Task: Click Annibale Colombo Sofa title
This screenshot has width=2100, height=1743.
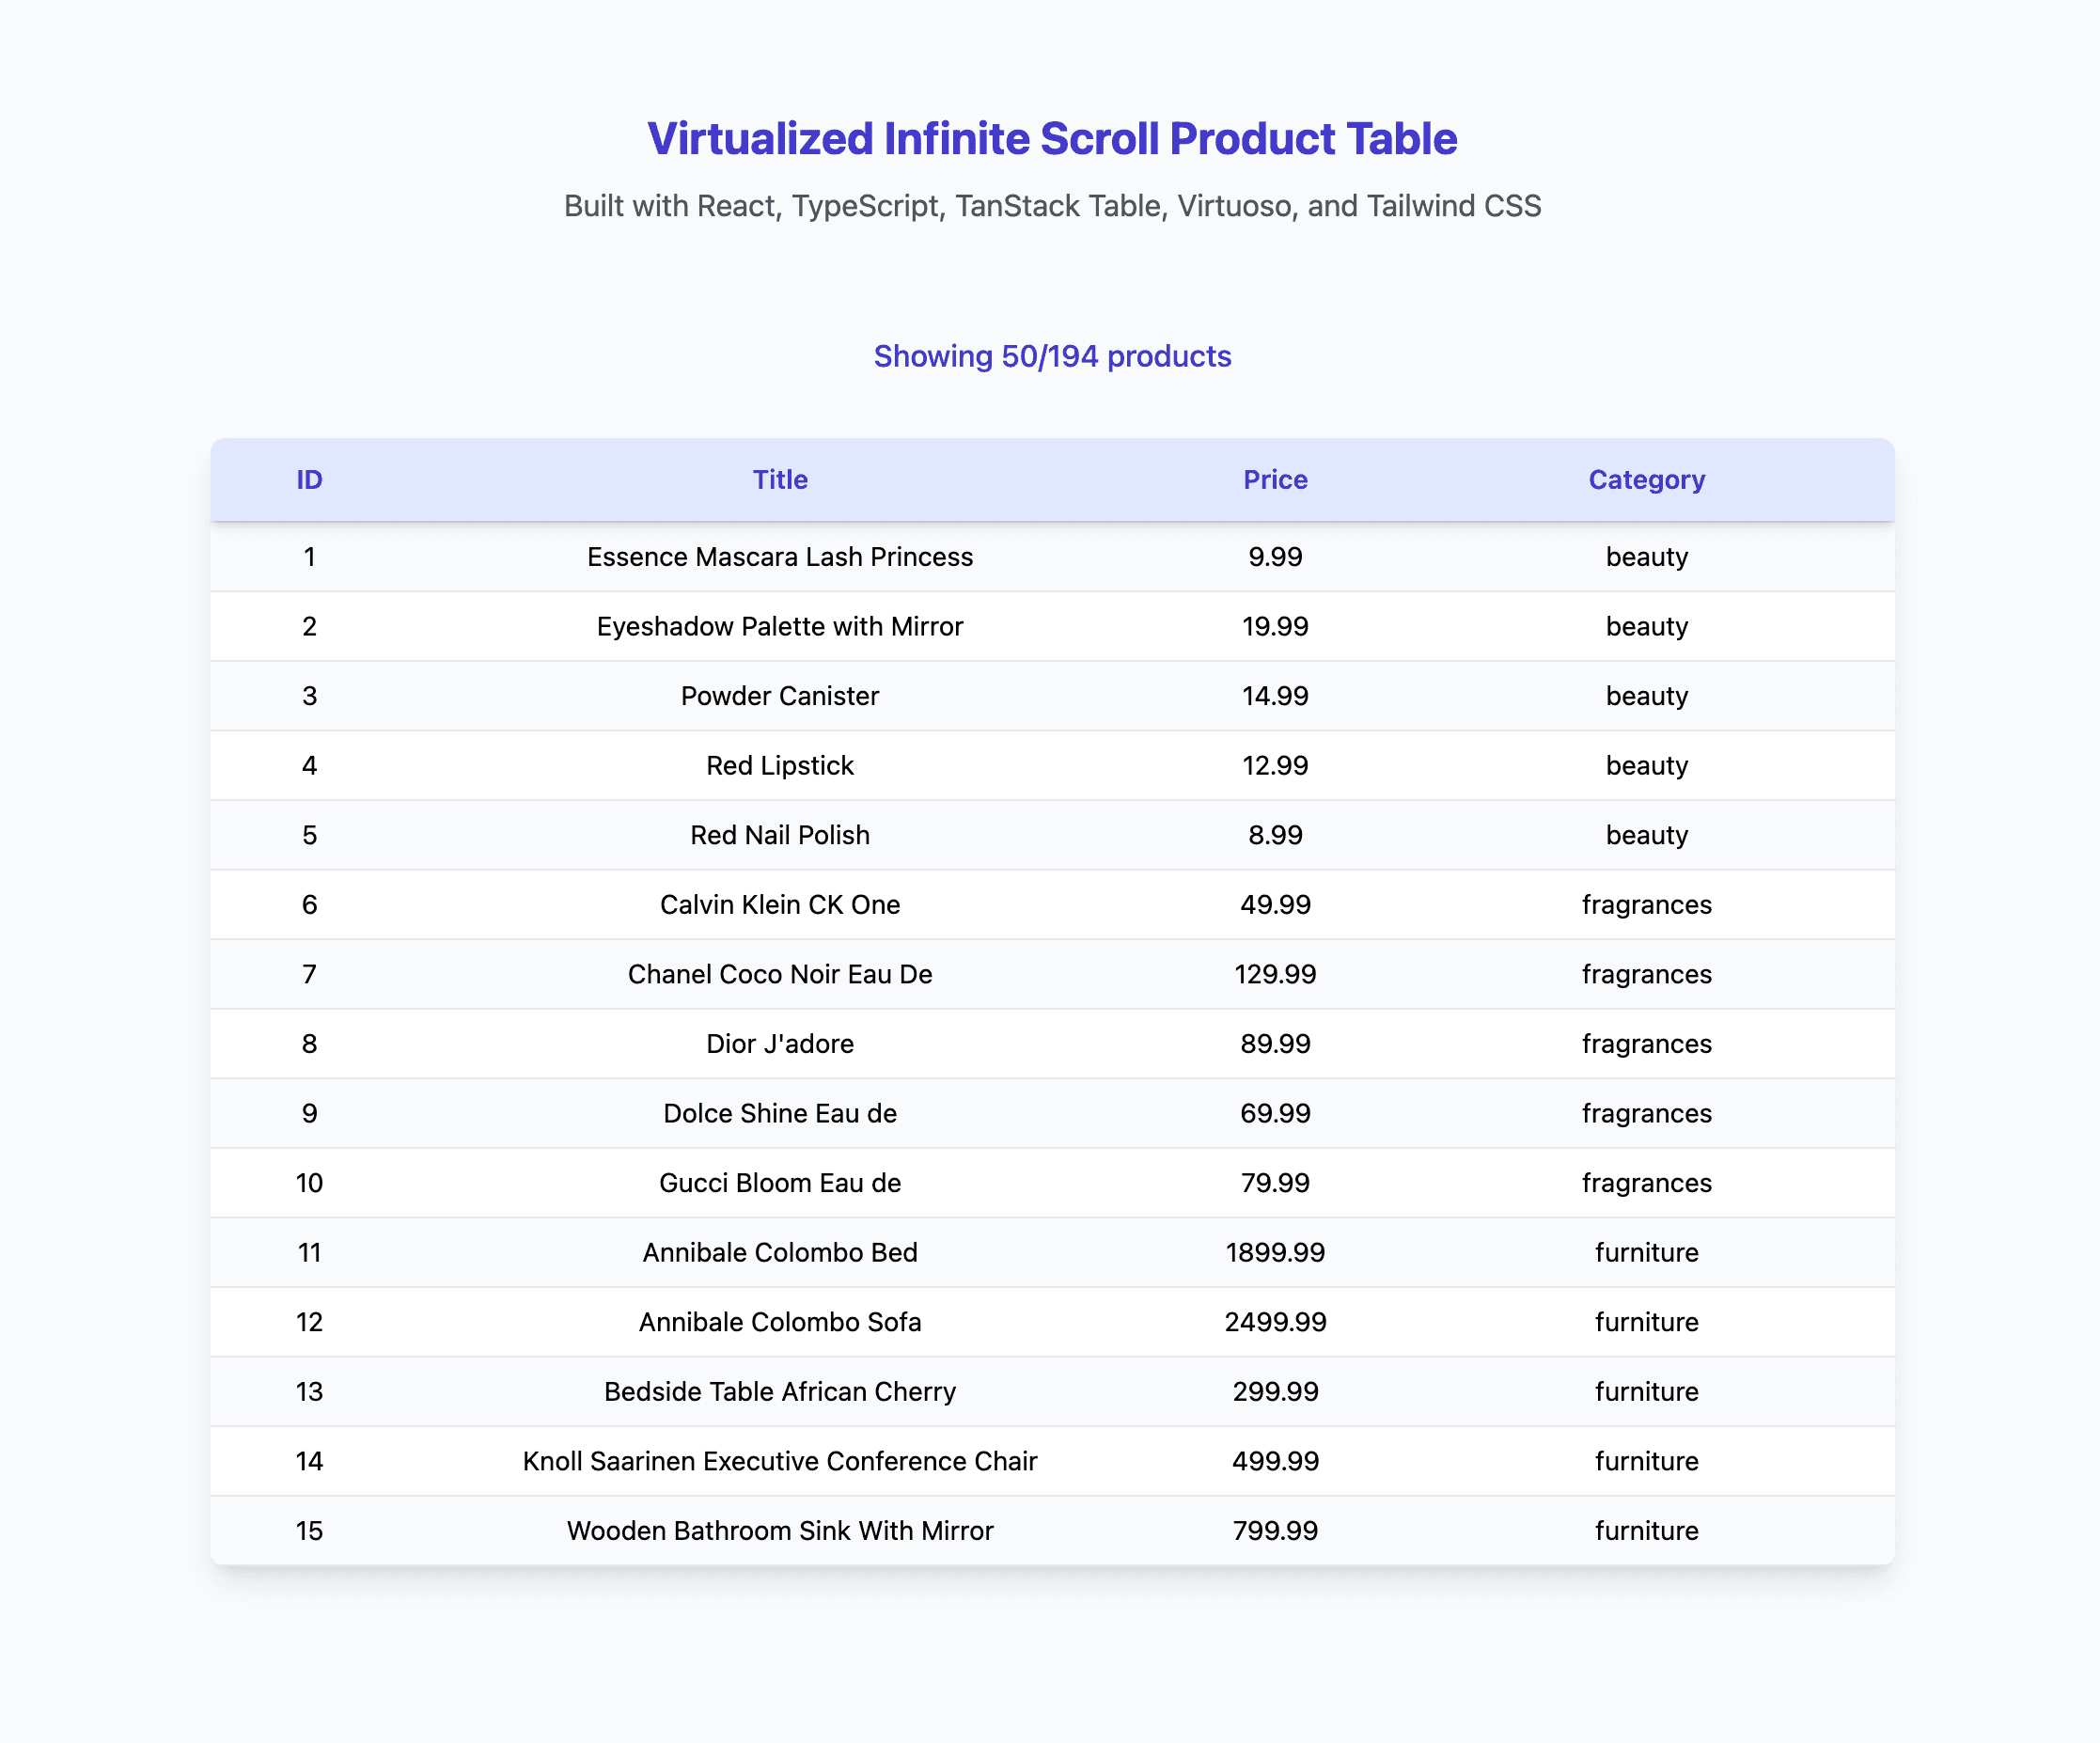Action: 780,1322
